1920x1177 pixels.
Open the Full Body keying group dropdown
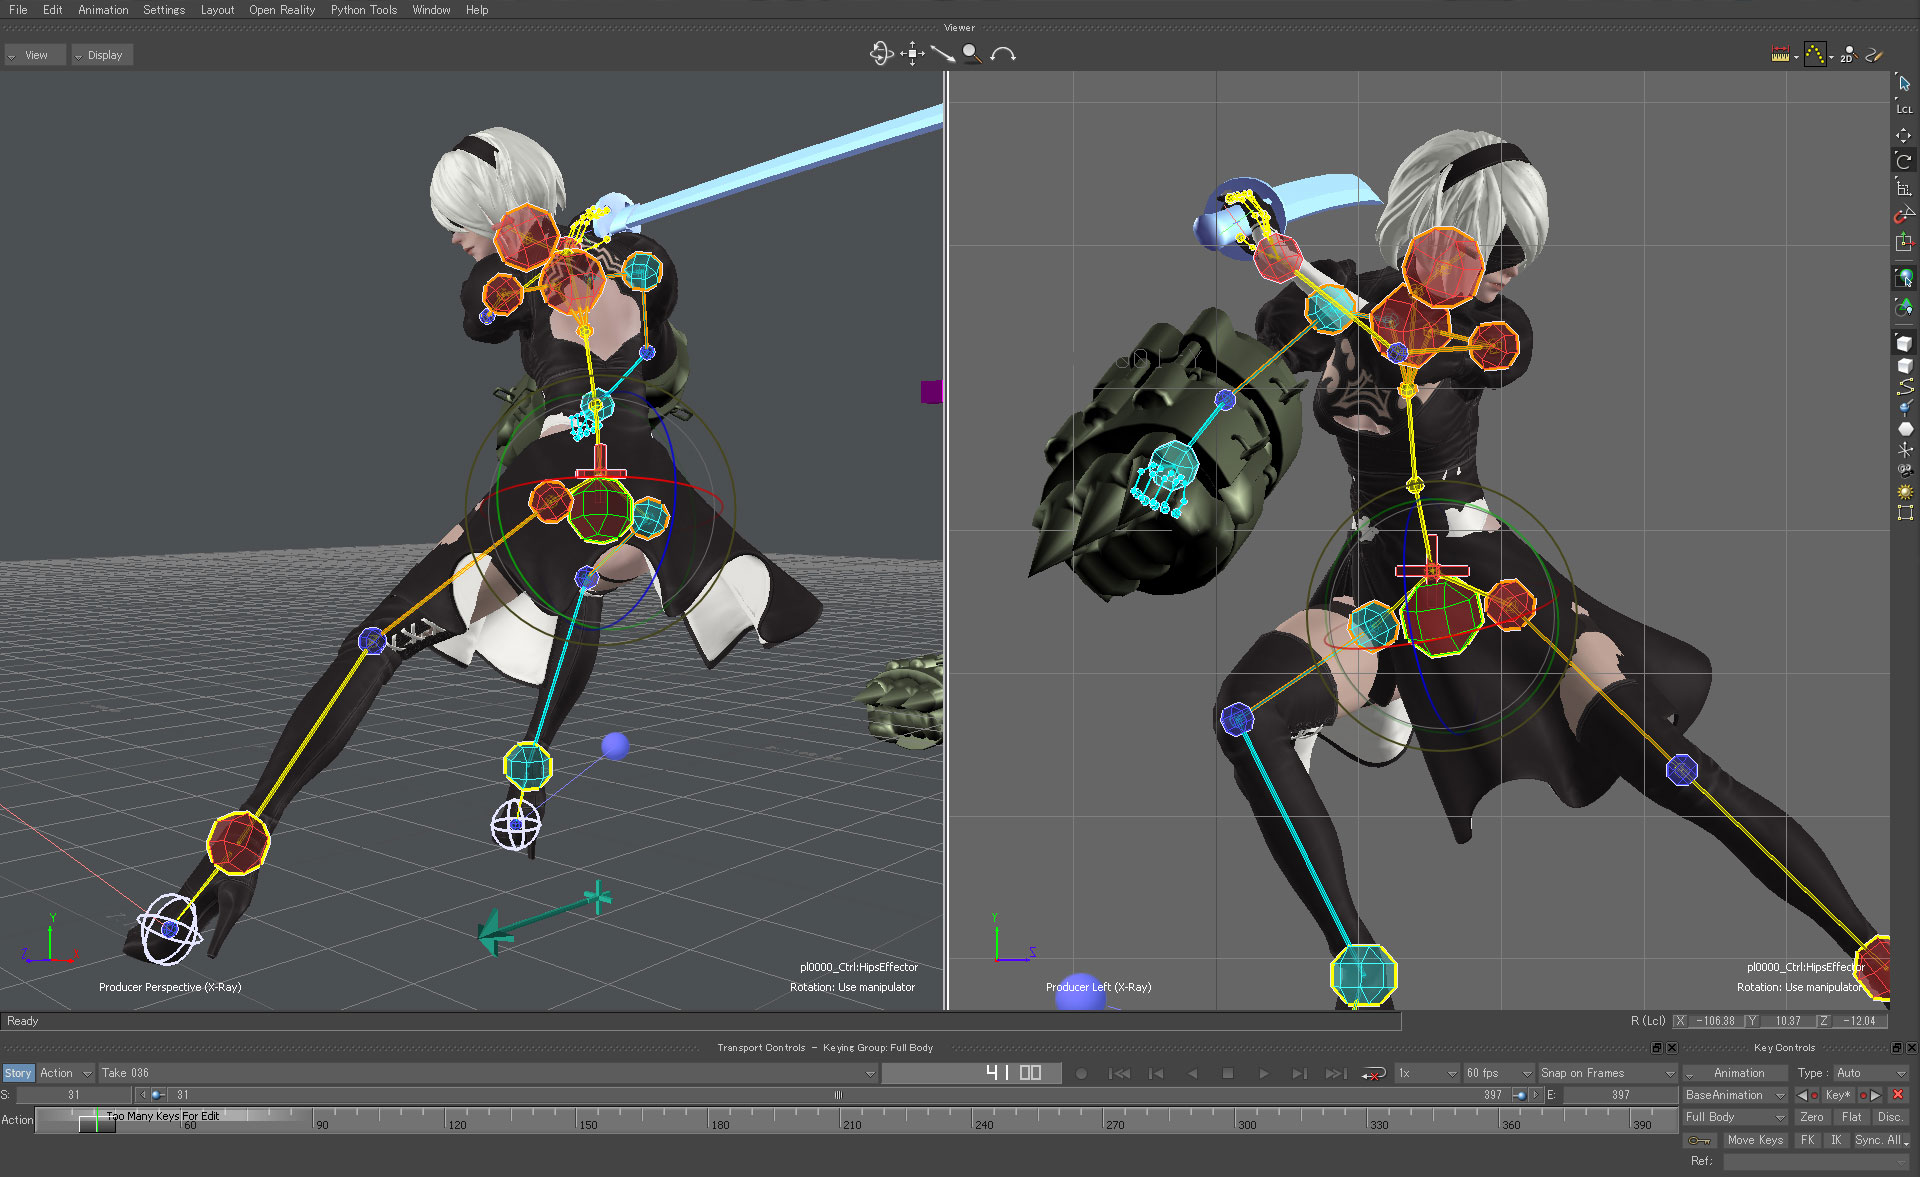(x=1735, y=1117)
